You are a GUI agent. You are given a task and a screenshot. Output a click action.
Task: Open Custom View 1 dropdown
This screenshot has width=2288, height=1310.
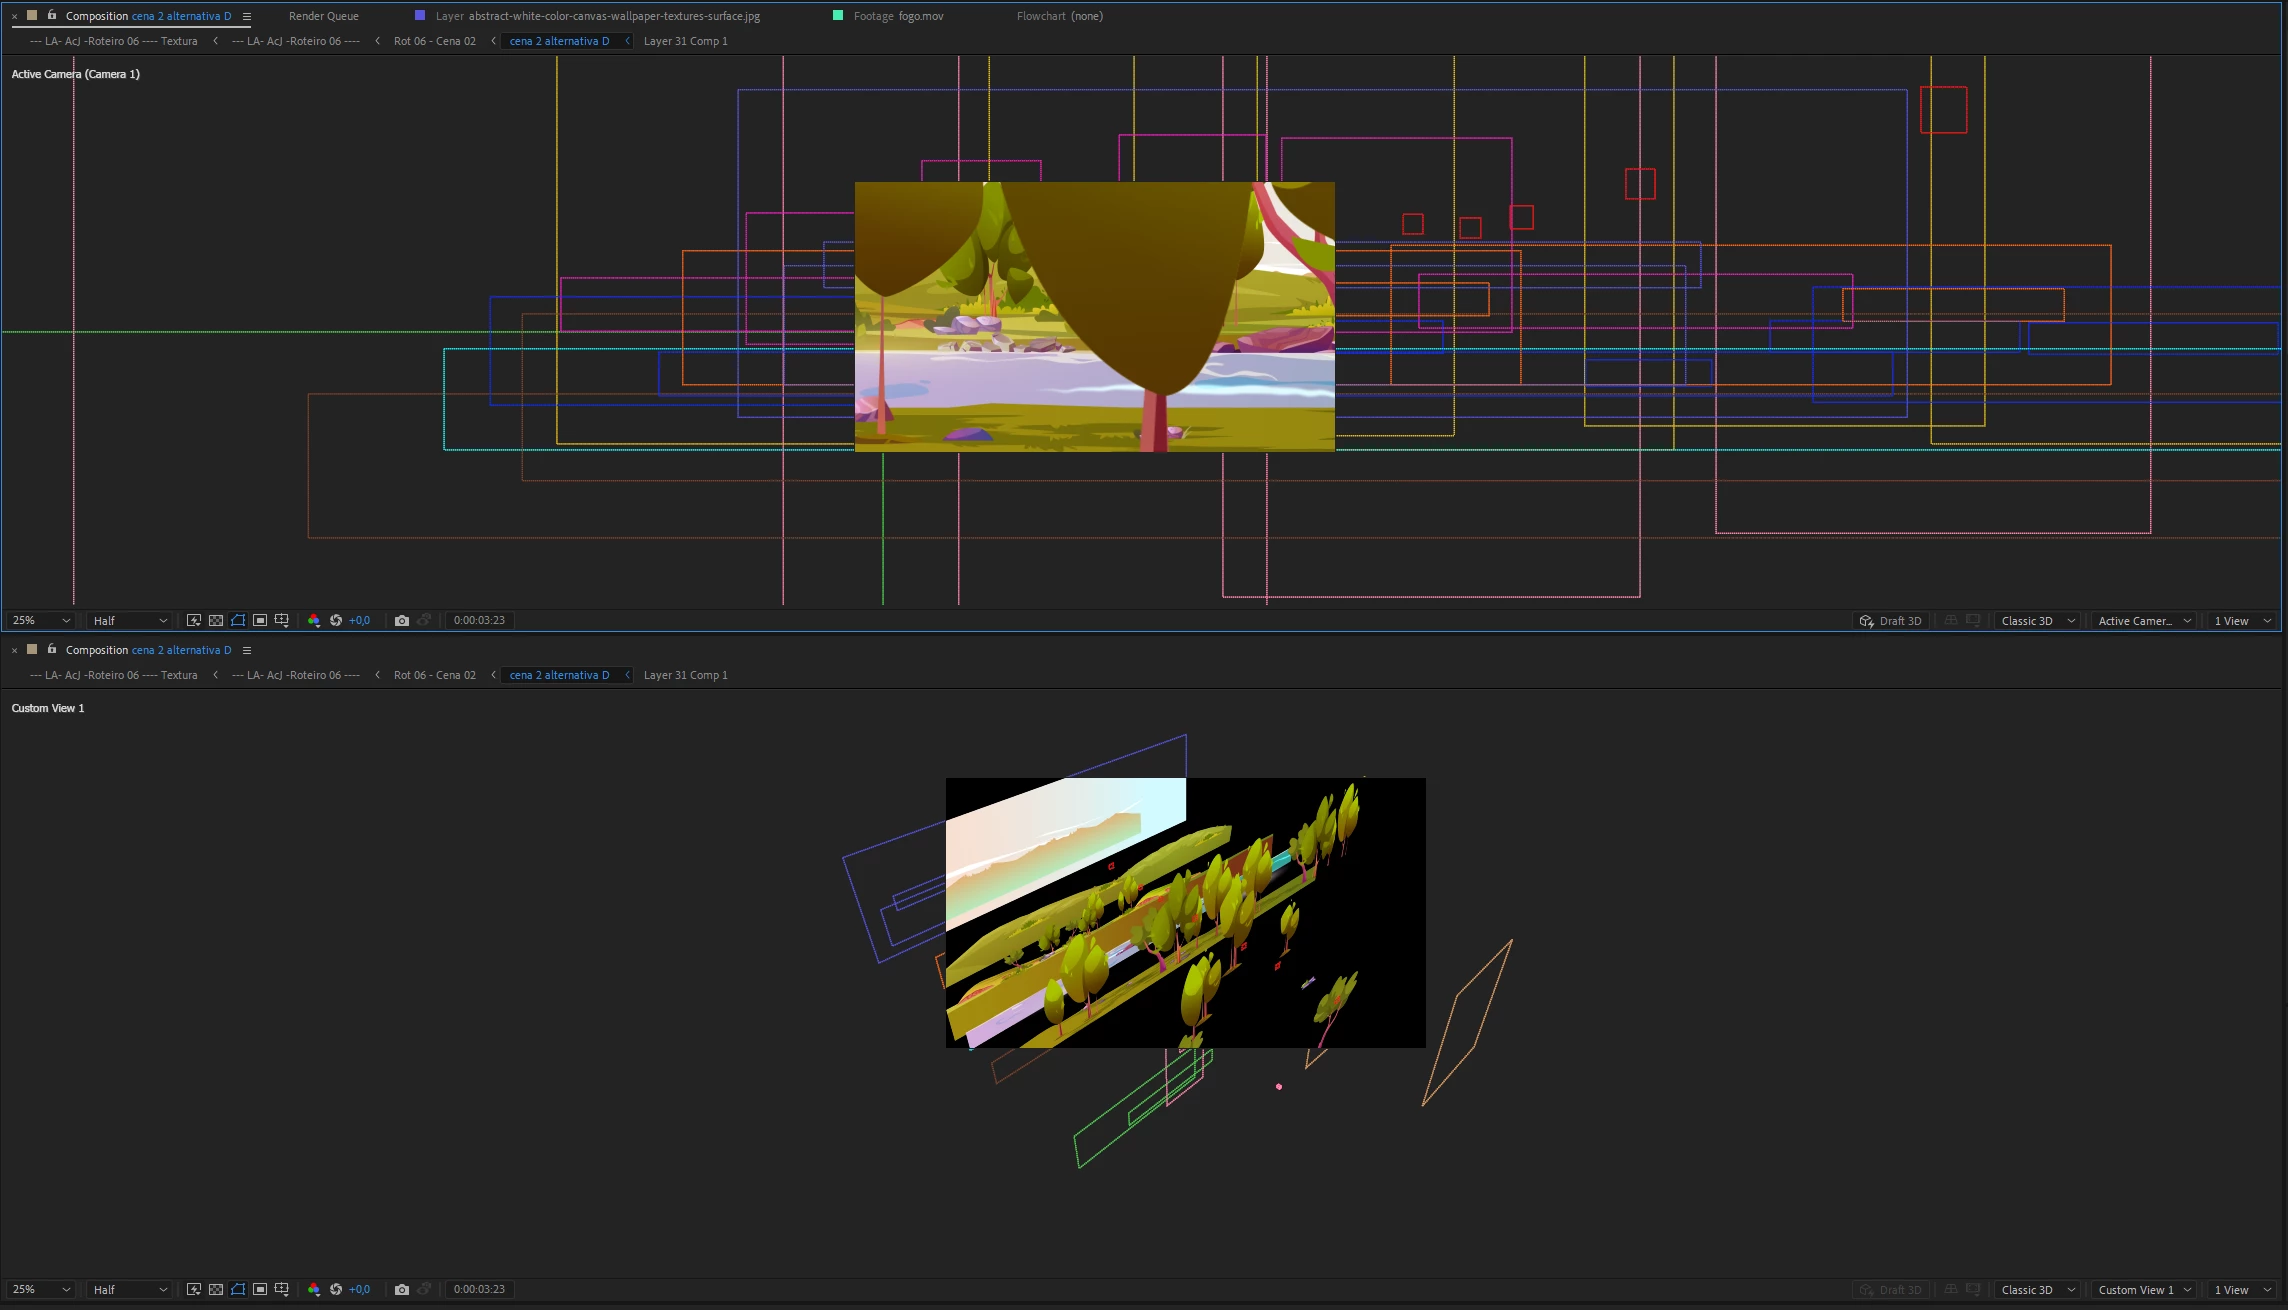coord(2144,1290)
